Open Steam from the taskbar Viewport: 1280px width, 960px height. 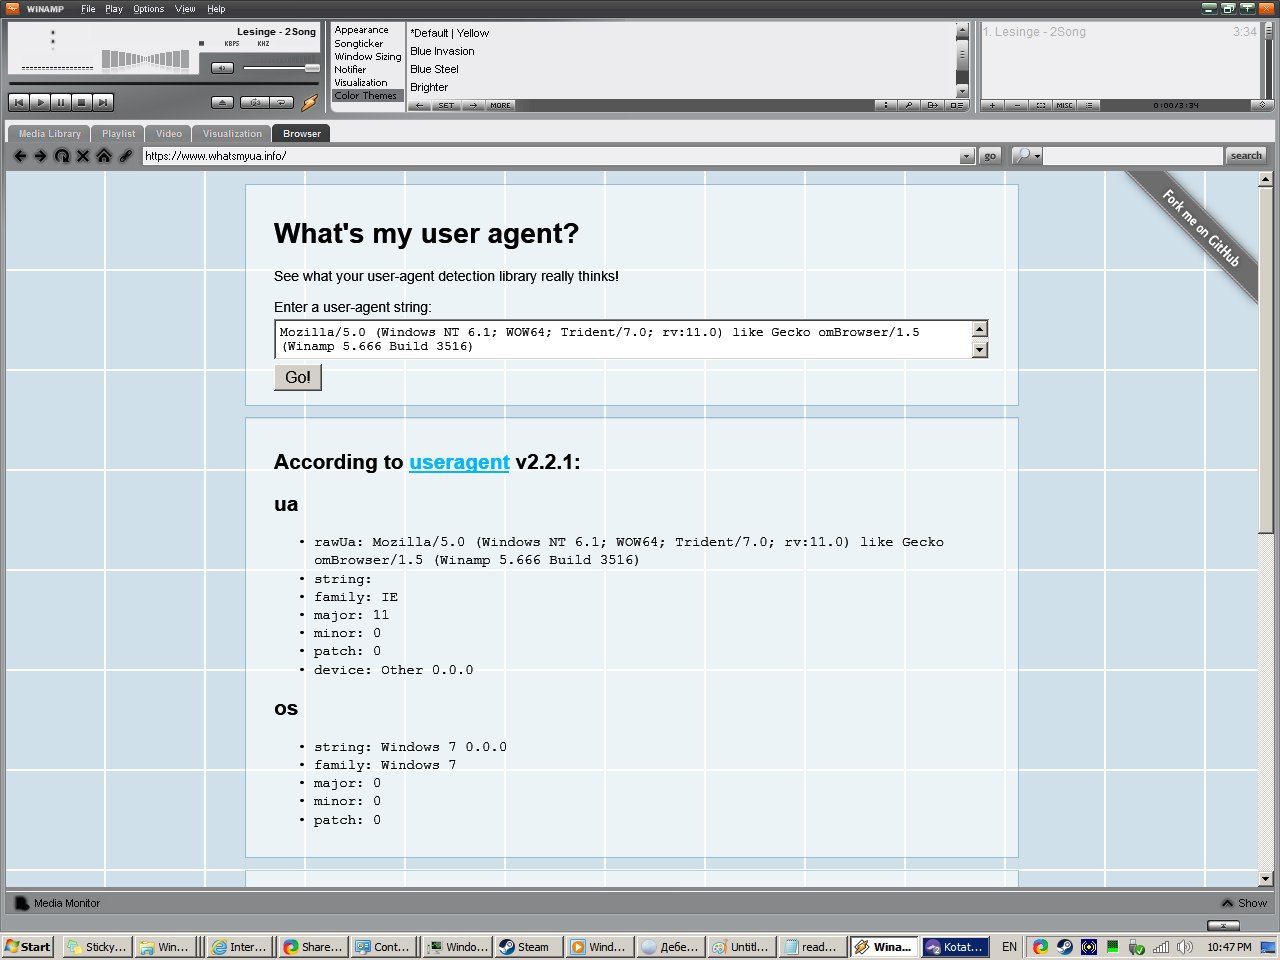[527, 947]
